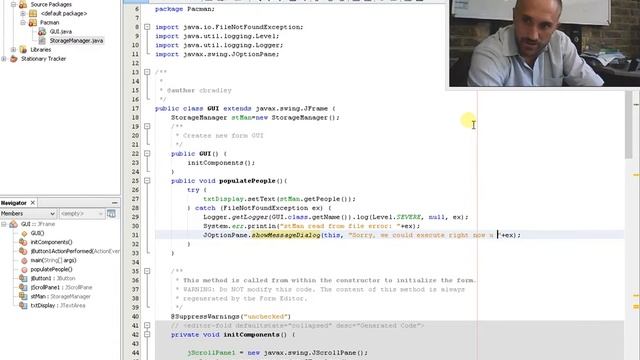
Task: Close the Navigator panel
Action: (33, 202)
